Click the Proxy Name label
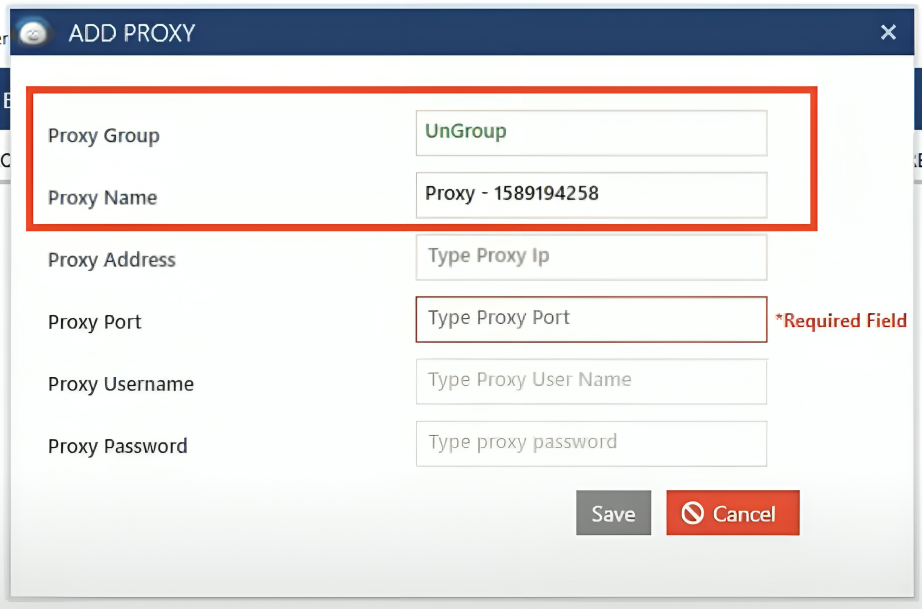Viewport: 922px width, 609px height. tap(102, 198)
